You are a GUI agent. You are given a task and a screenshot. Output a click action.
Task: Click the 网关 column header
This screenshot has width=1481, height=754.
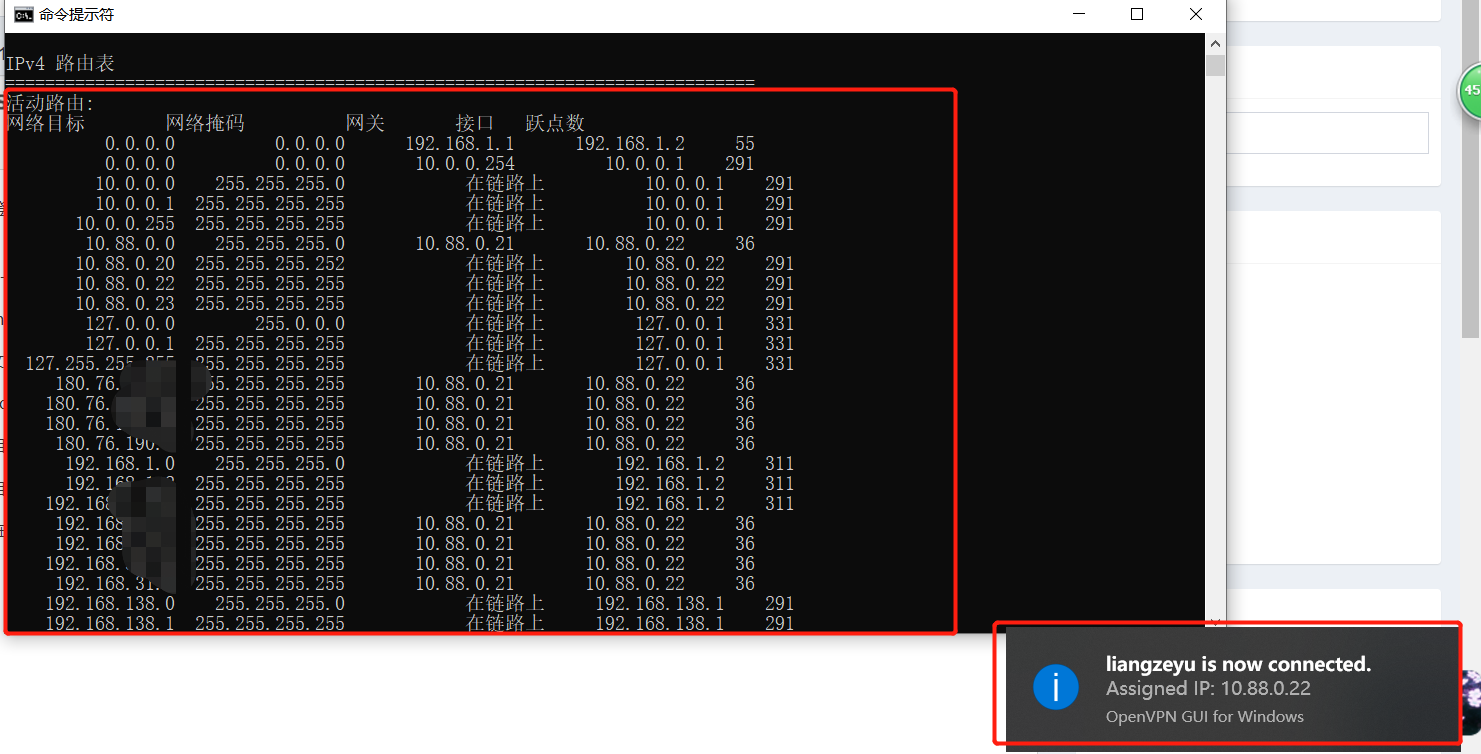coord(365,123)
